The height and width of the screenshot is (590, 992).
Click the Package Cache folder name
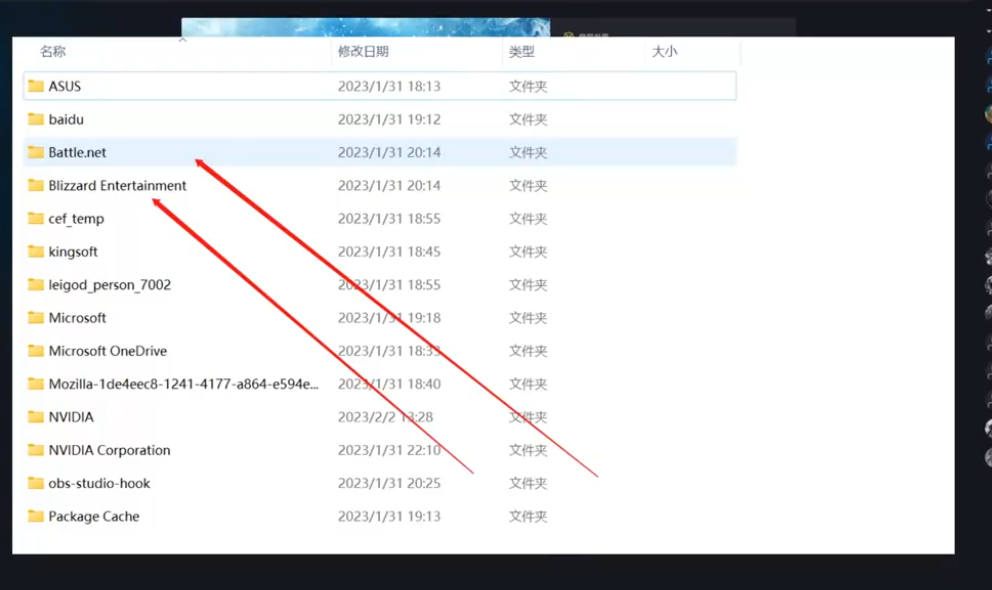(94, 516)
